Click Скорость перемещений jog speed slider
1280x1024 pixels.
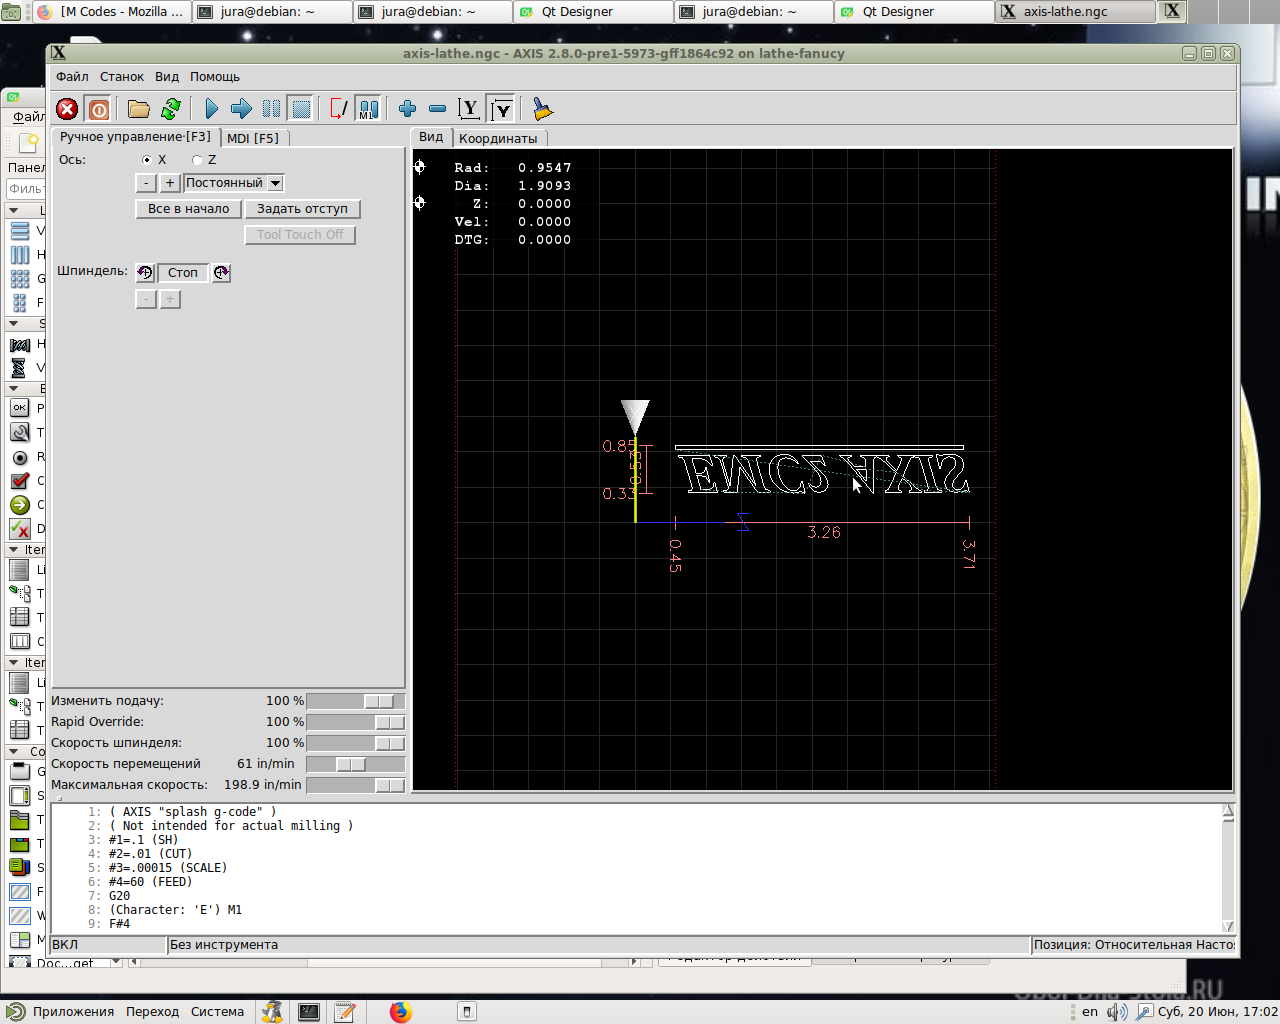(355, 764)
